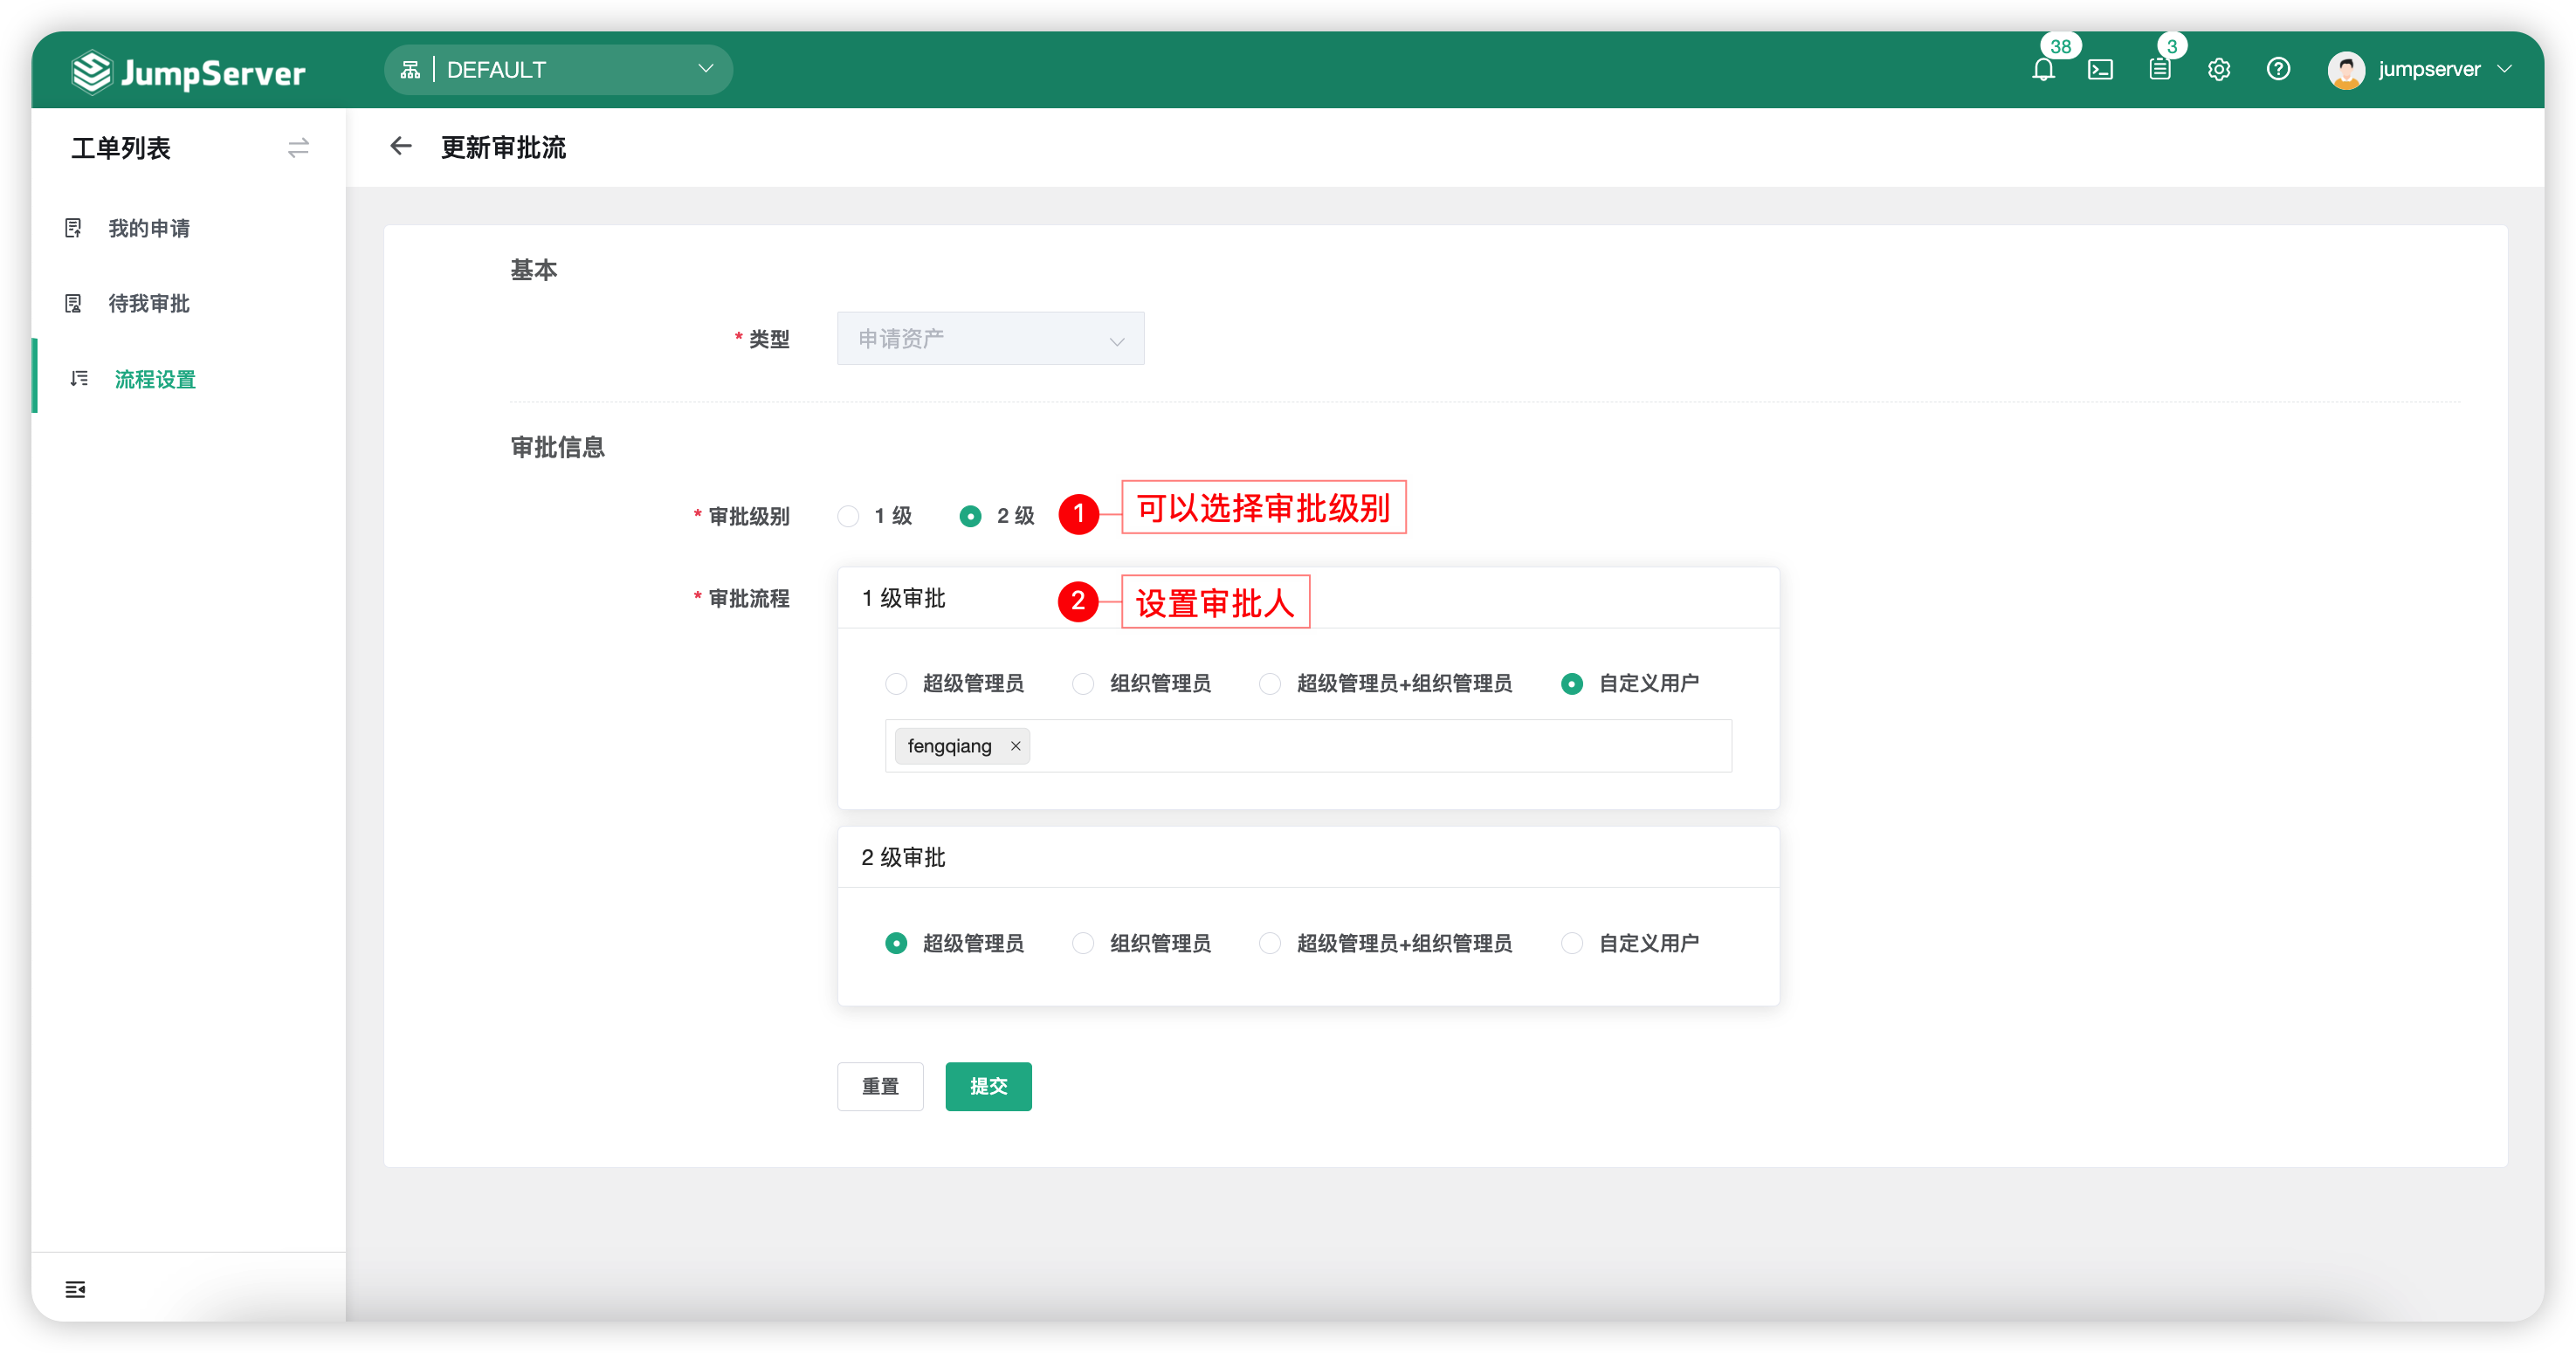Click the 审批信息 section heading
2576x1353 pixels.
pyautogui.click(x=557, y=447)
